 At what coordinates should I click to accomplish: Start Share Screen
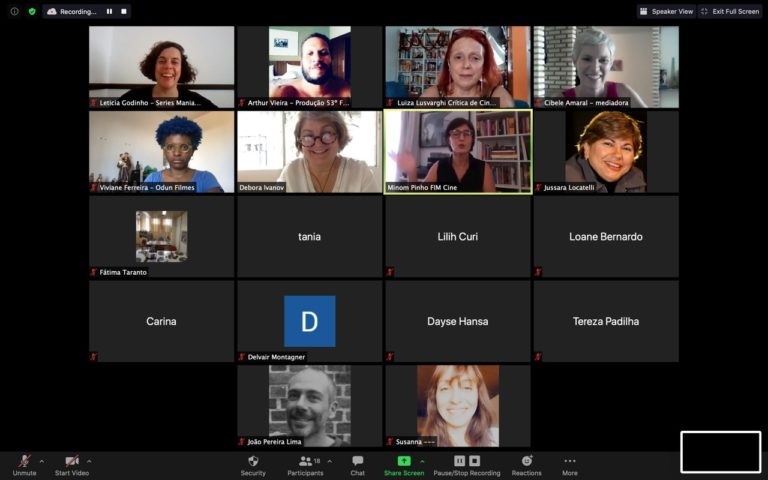pos(403,465)
